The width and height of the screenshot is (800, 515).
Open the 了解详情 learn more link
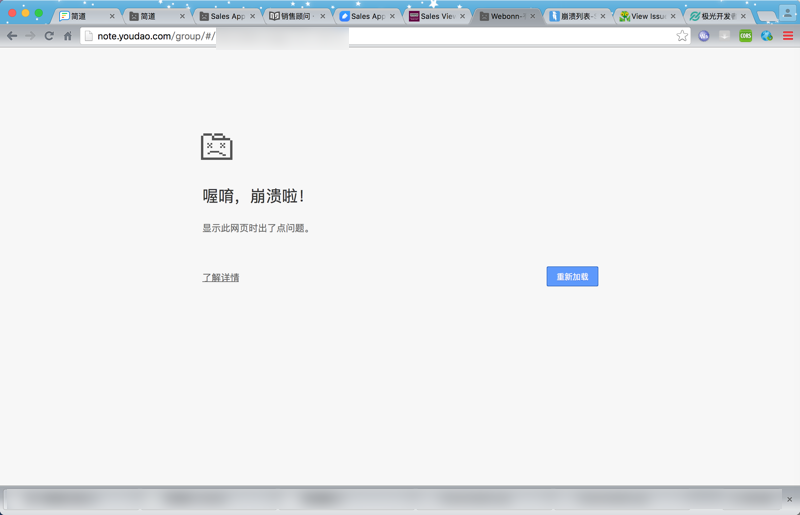click(x=221, y=278)
